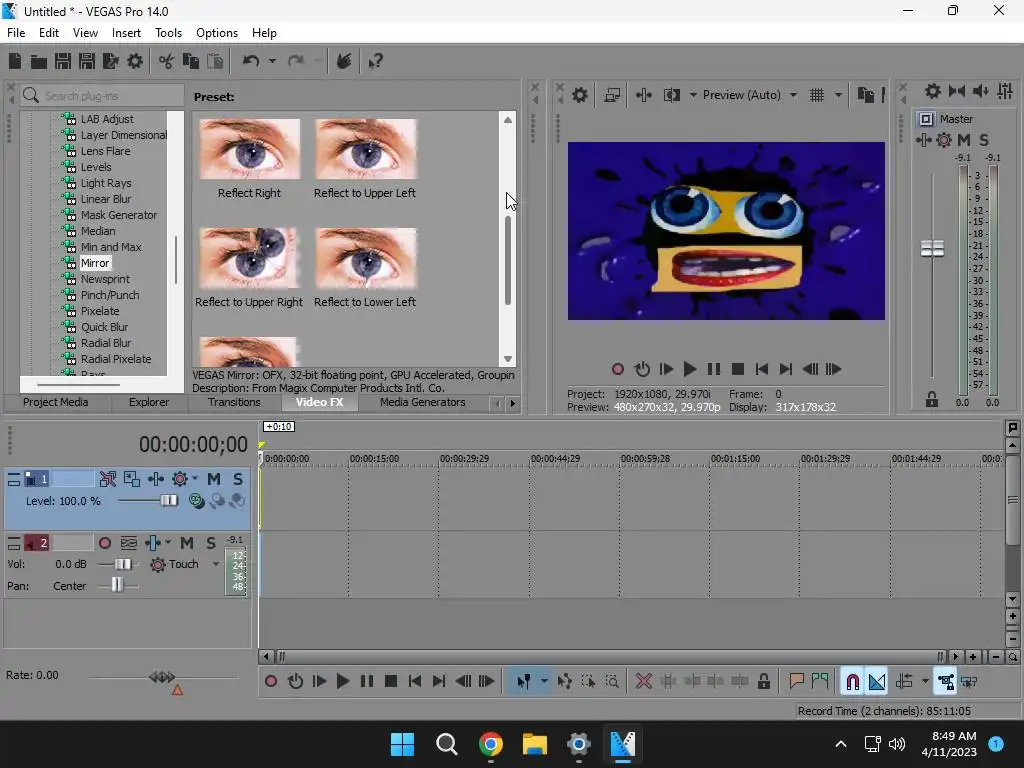The width and height of the screenshot is (1024, 768).
Task: Toggle automatic crossfades button
Action: pos(877,682)
